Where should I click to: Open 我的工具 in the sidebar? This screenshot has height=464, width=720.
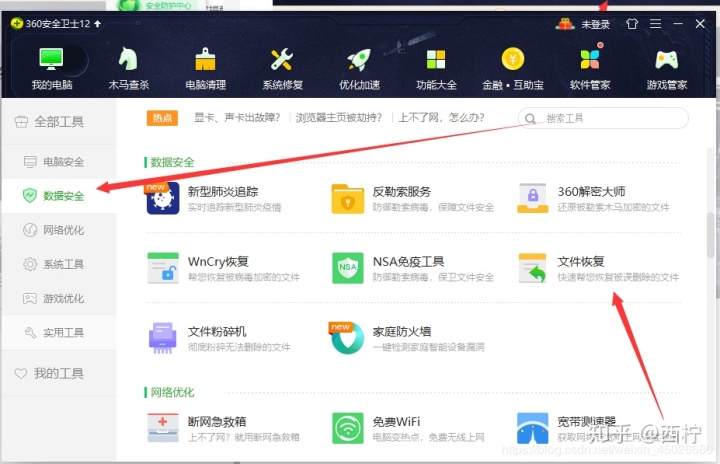click(59, 373)
